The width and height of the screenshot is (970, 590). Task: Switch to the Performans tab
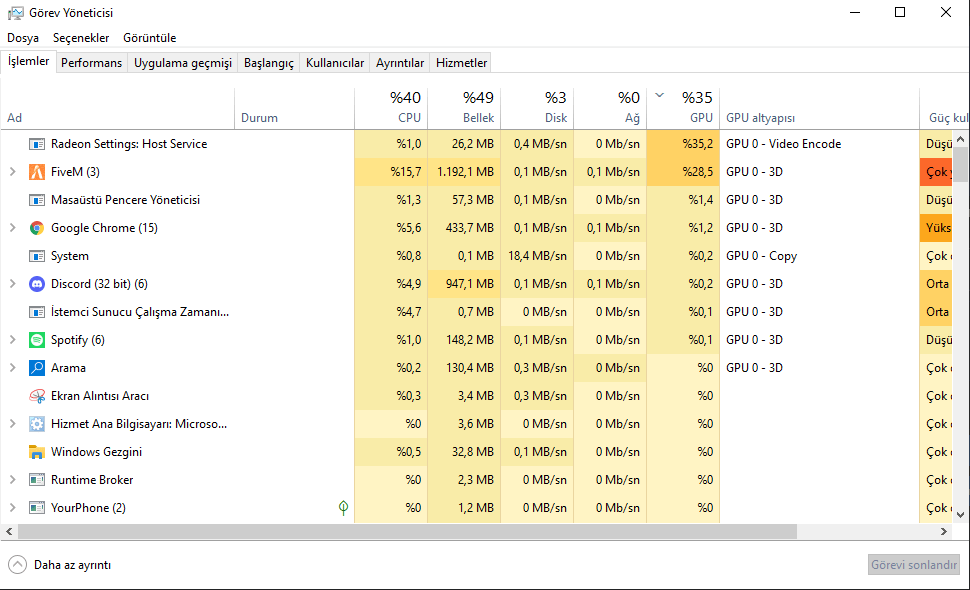click(92, 63)
